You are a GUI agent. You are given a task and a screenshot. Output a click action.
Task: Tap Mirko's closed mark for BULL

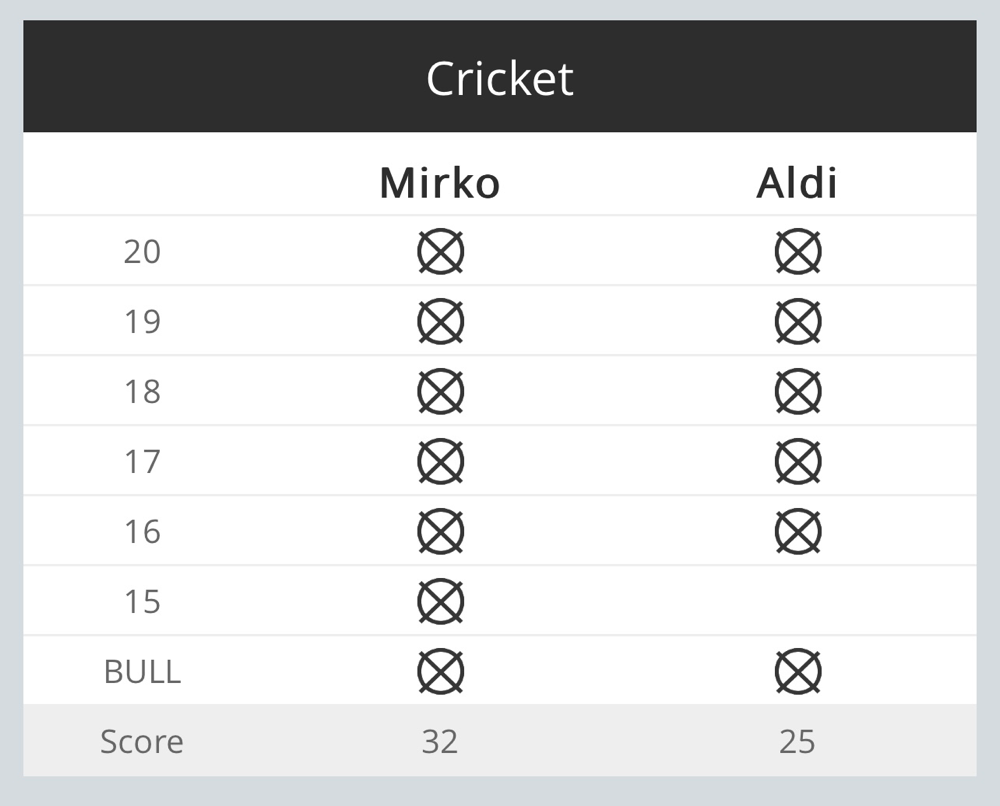point(440,672)
